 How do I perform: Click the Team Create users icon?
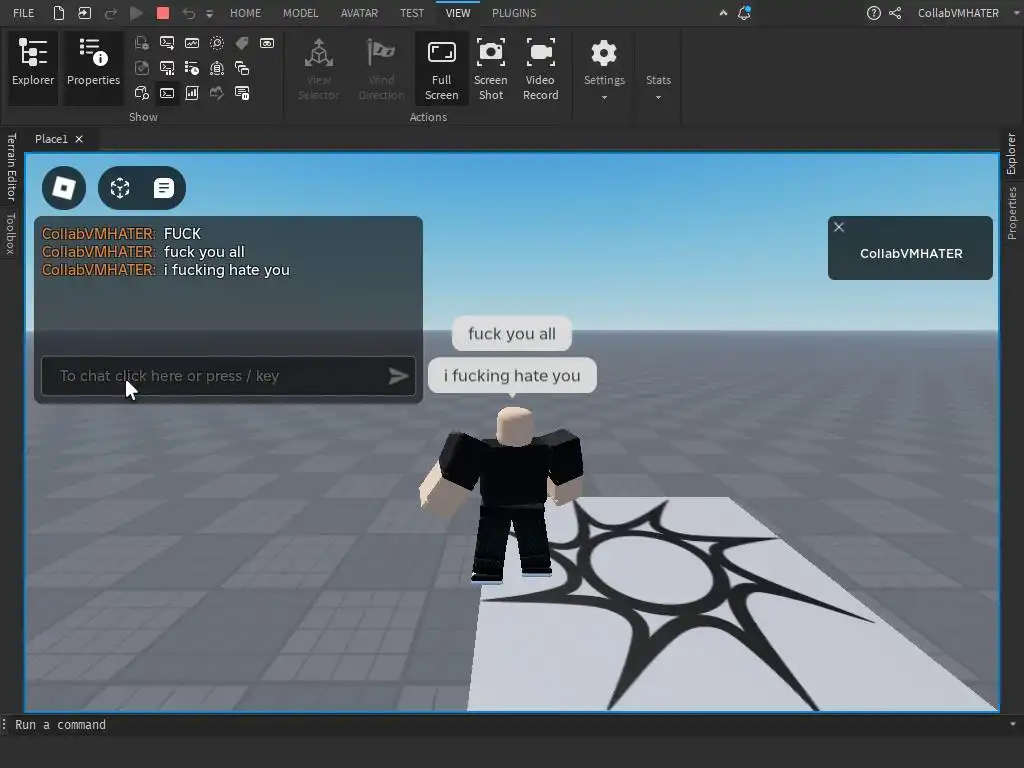(x=217, y=68)
